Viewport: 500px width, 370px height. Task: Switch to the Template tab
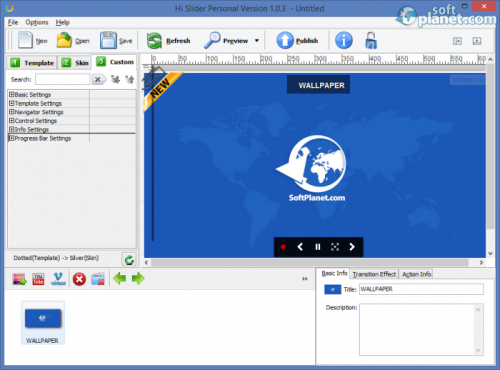tap(32, 63)
